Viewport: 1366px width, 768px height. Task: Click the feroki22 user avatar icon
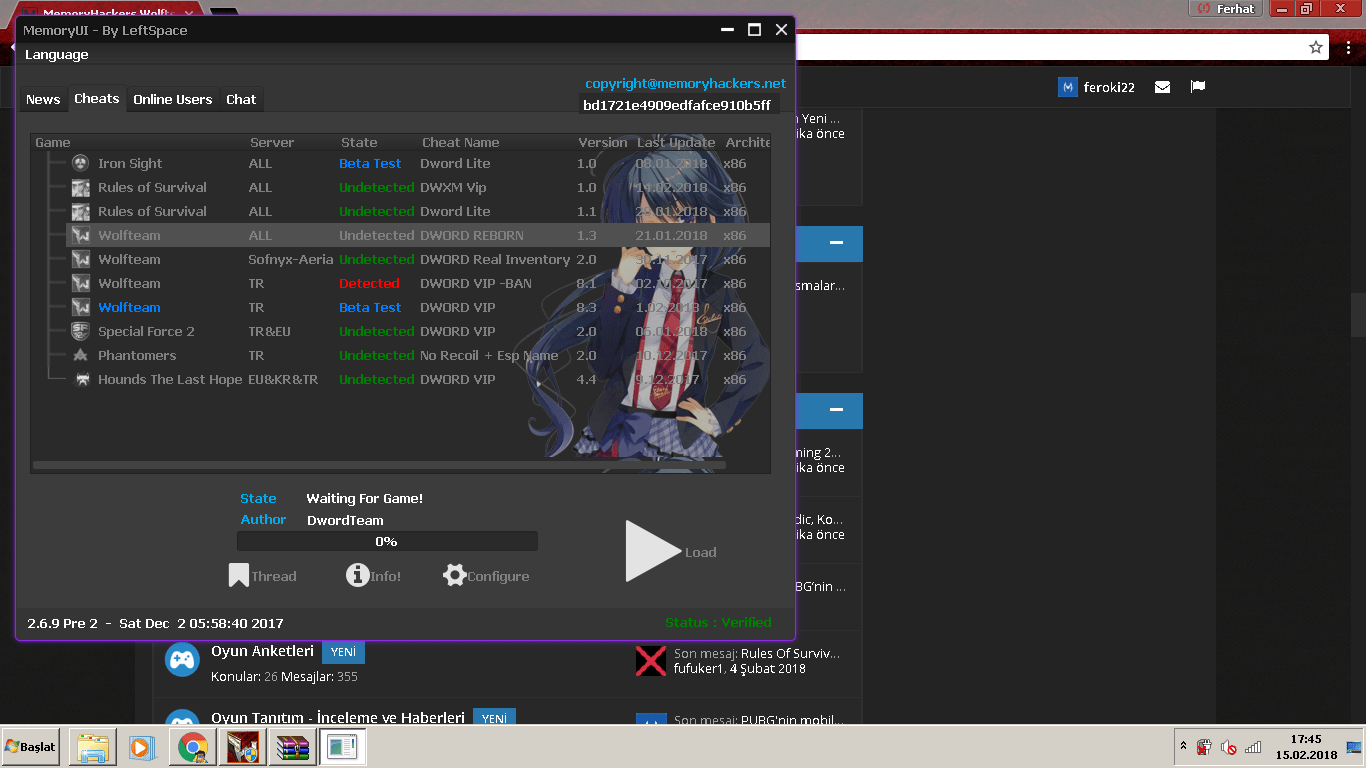pyautogui.click(x=1067, y=87)
